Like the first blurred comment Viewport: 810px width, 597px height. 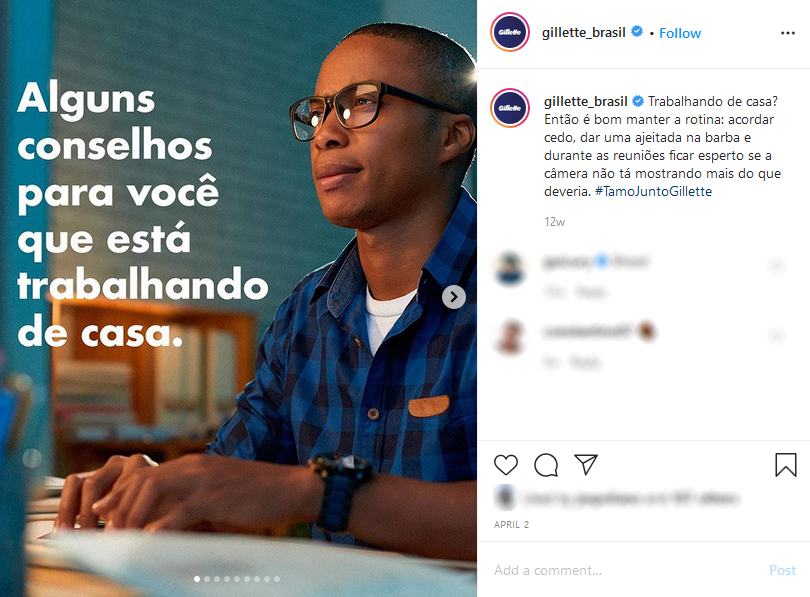coord(777,267)
